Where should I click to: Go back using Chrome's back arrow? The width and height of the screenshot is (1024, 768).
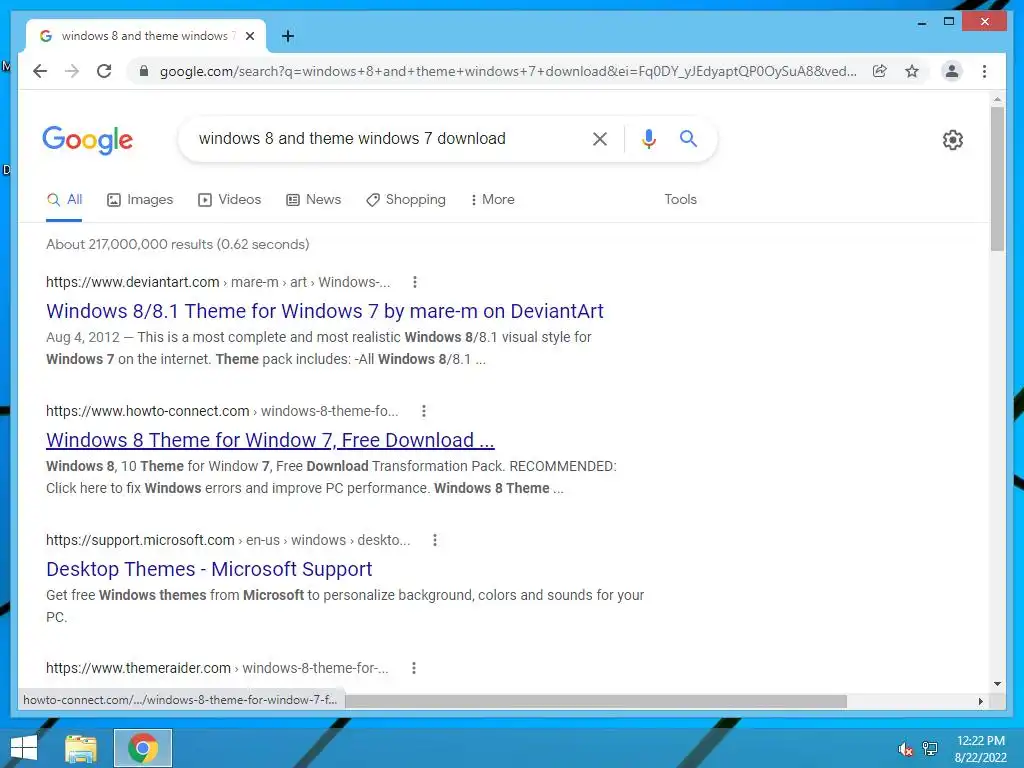(40, 71)
